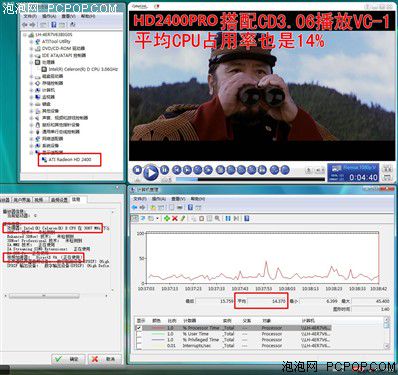Image resolution: width=398 pixels, height=375 pixels.
Task: Open the 查看(V) menu in Device Manager
Action: [68, 16]
